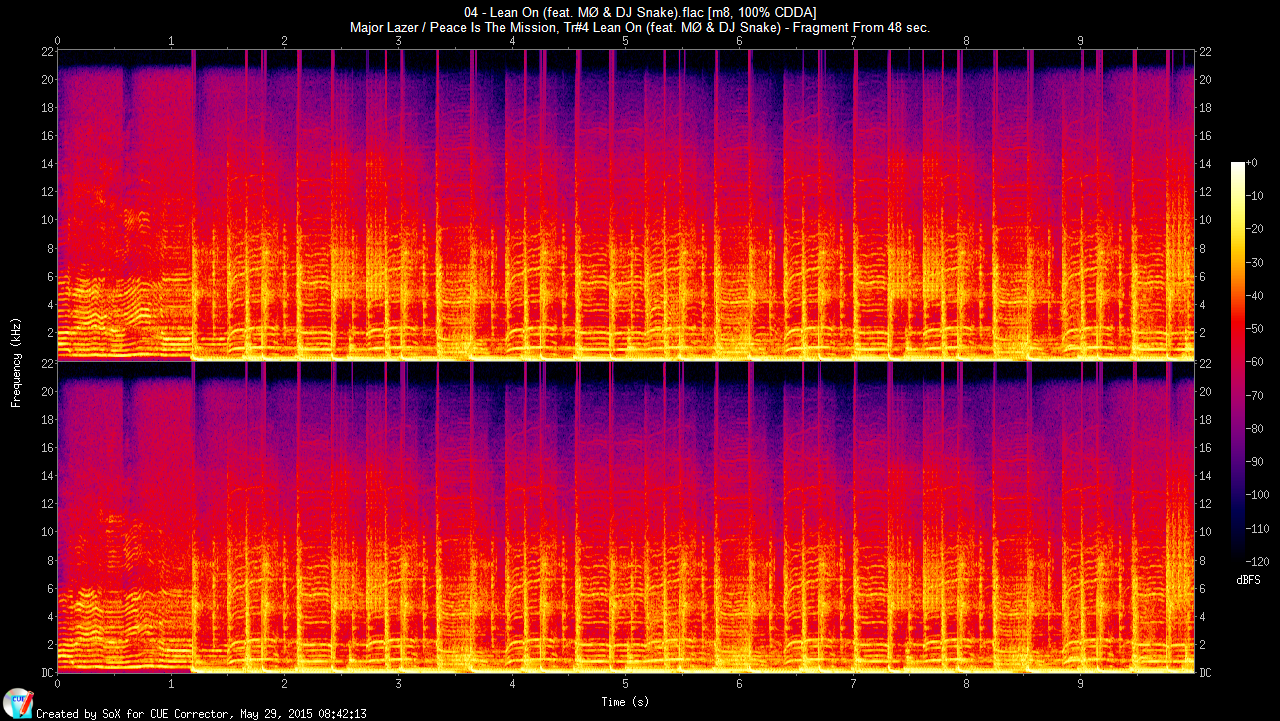Viewport: 1280px width, 721px height.
Task: Click the 2 second tick on the top time axis
Action: pos(285,41)
